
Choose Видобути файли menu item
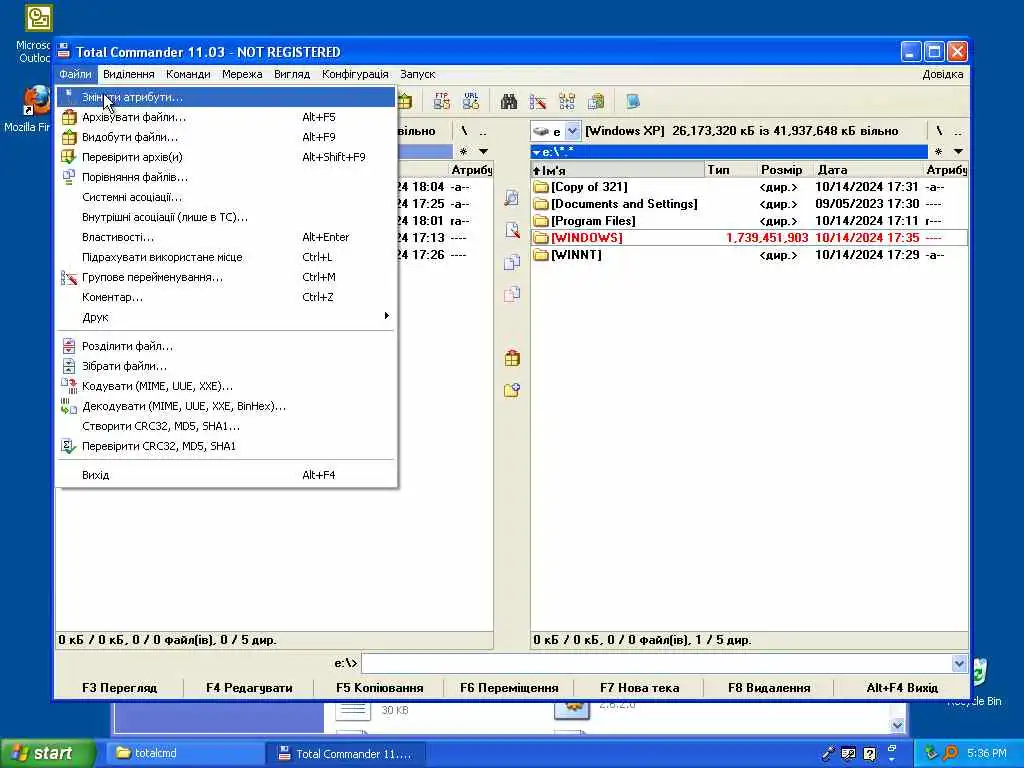226,137
